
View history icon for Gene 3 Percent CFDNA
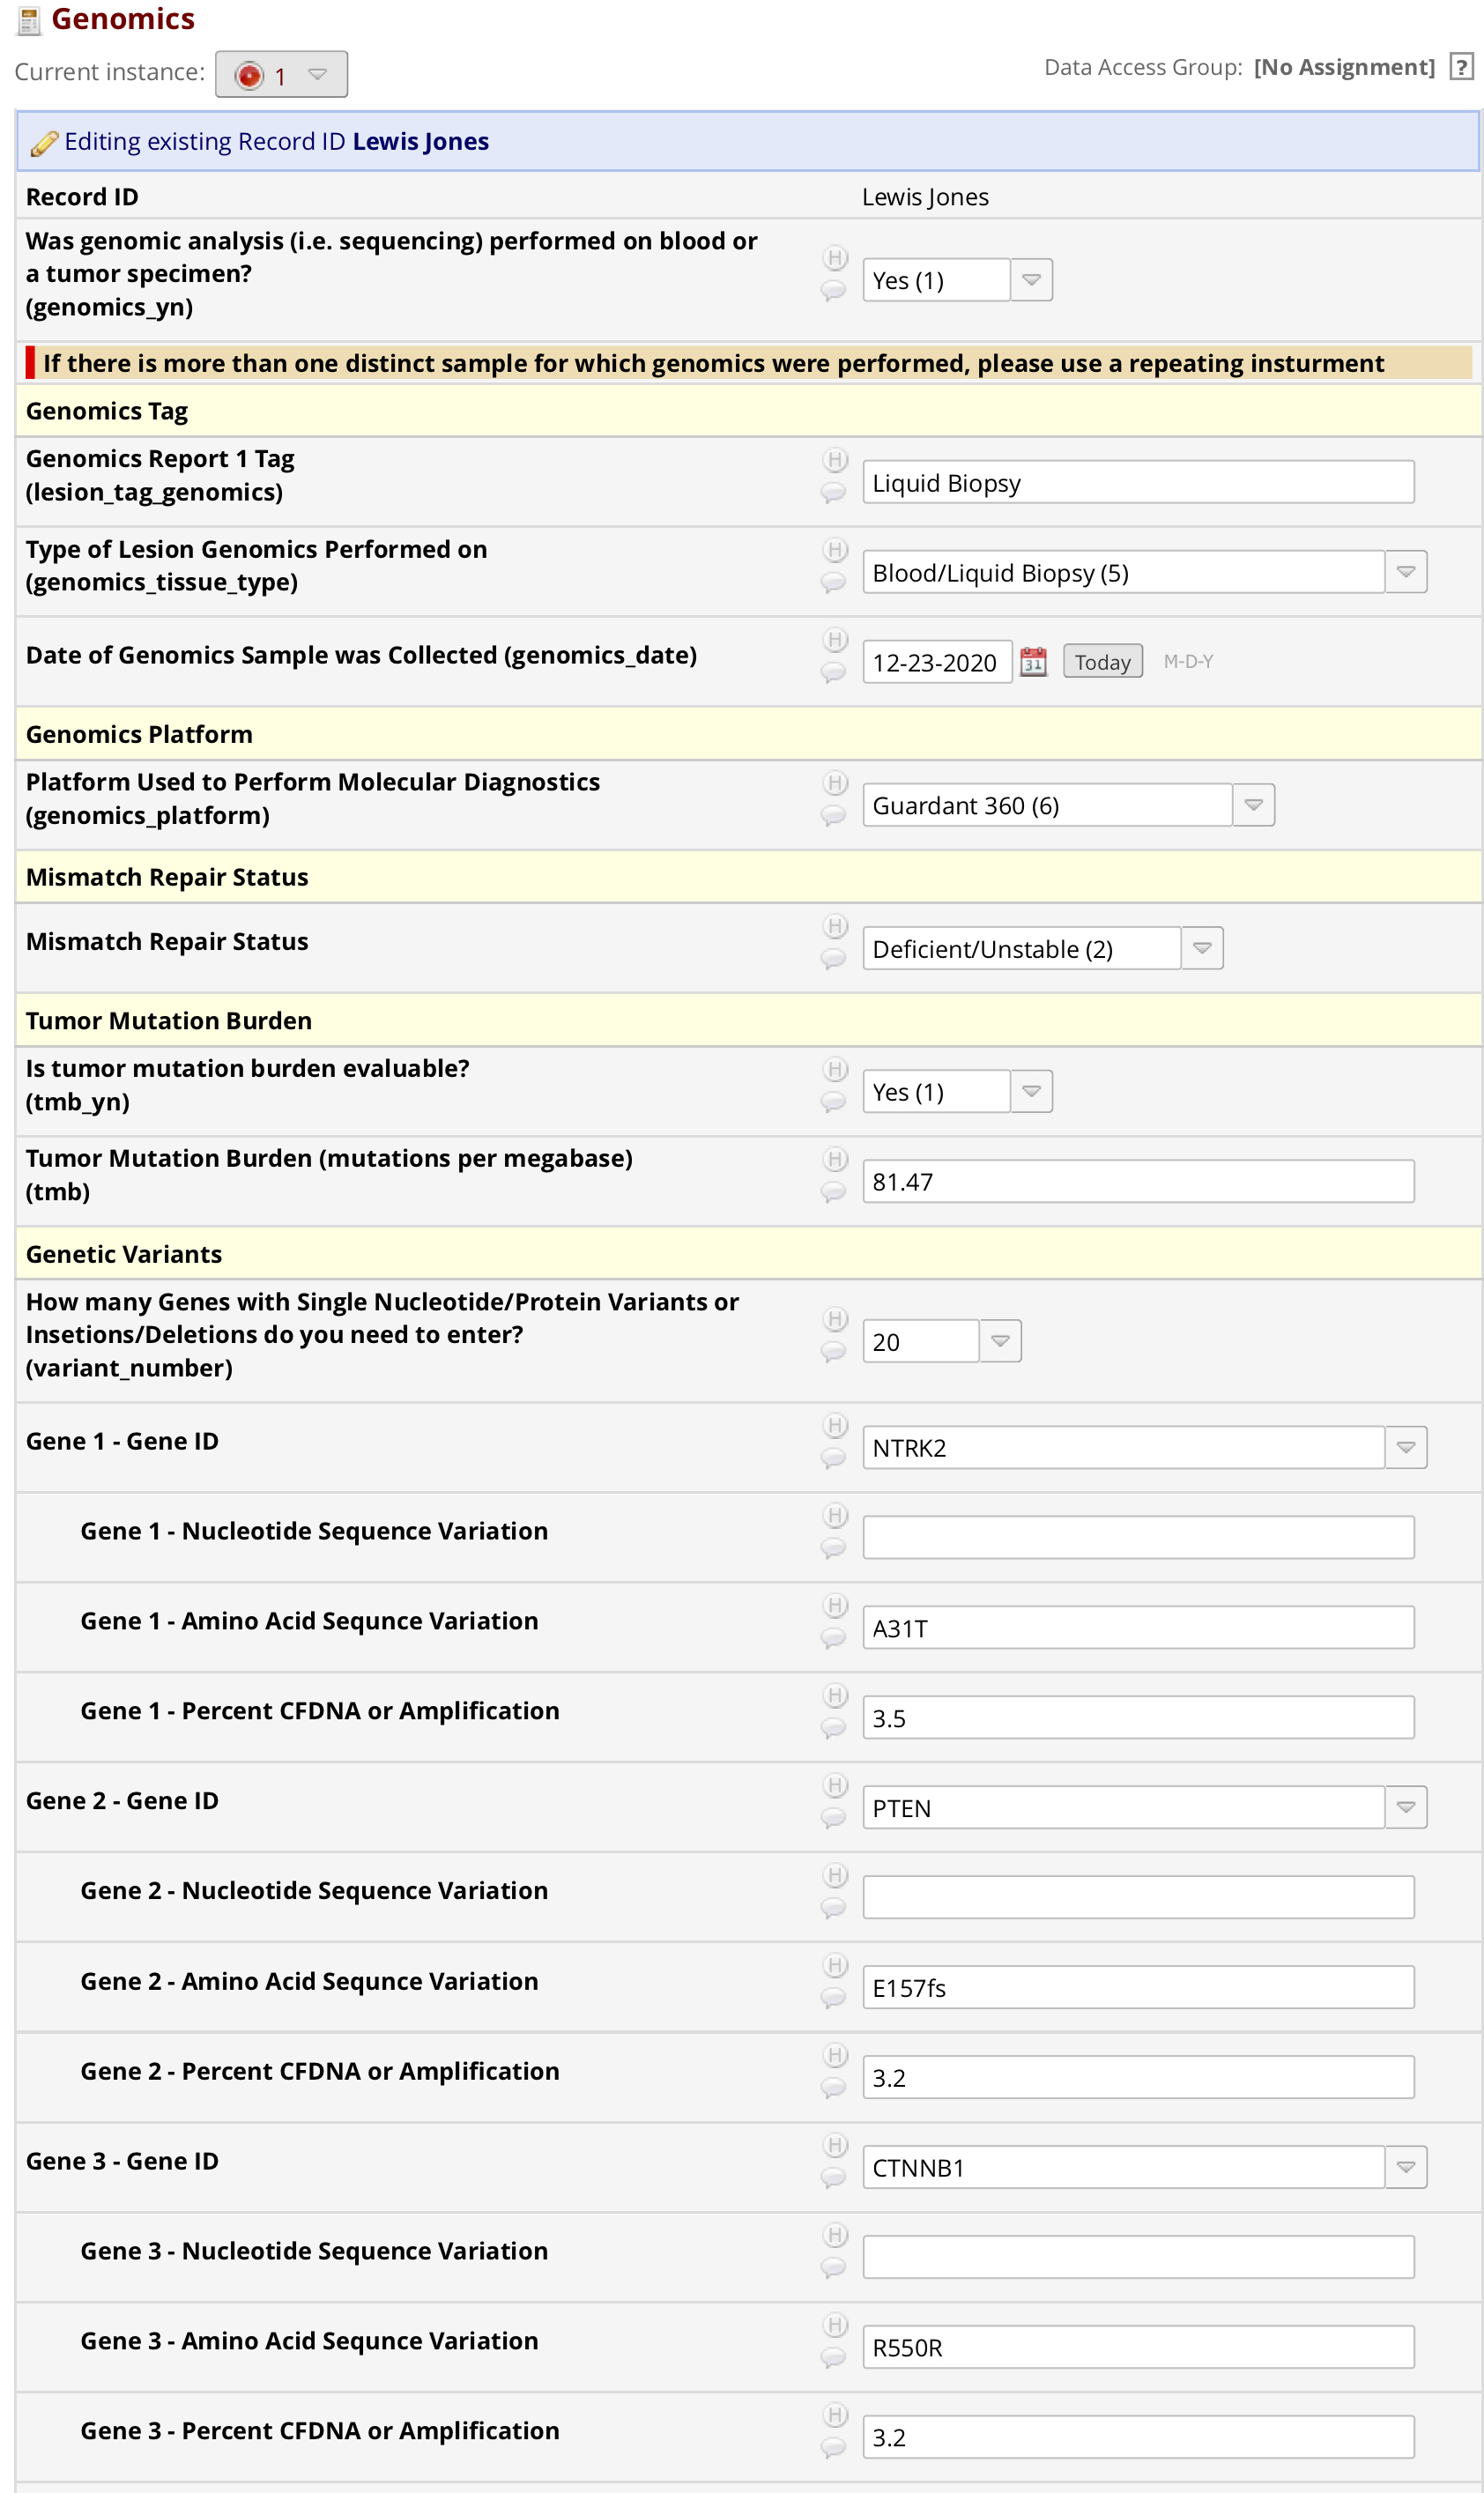point(835,2415)
